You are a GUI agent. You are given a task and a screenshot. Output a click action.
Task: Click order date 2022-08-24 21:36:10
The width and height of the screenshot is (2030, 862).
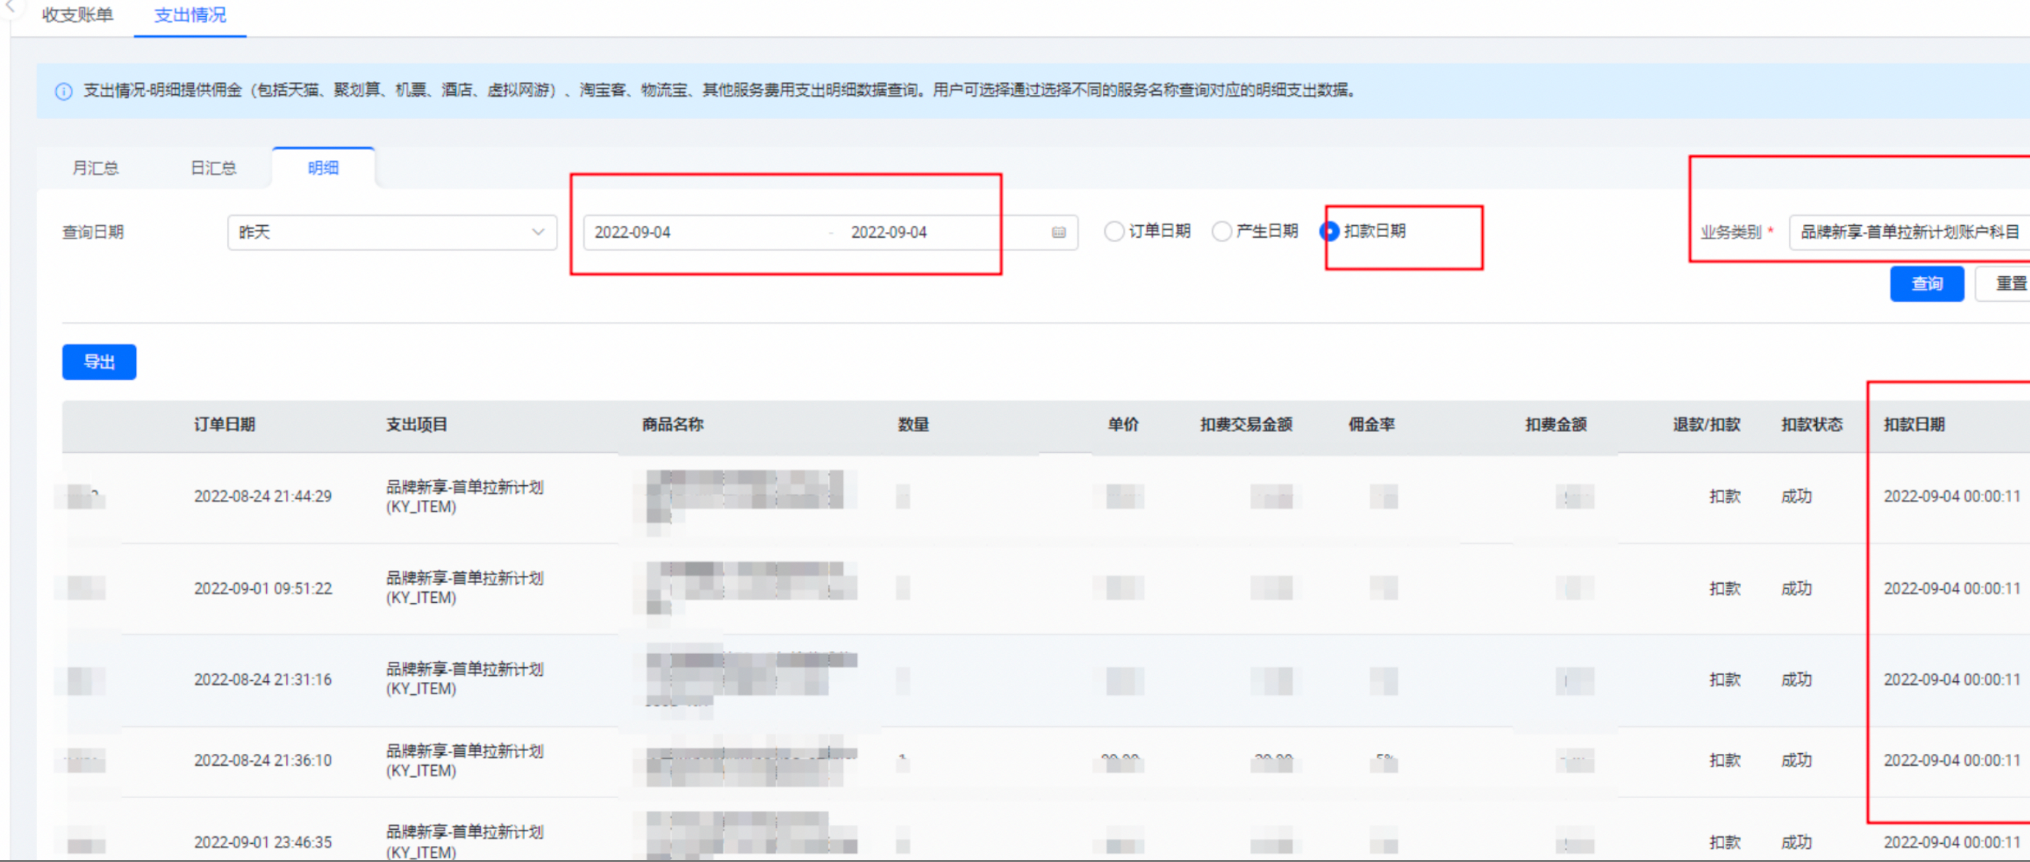pyautogui.click(x=263, y=761)
